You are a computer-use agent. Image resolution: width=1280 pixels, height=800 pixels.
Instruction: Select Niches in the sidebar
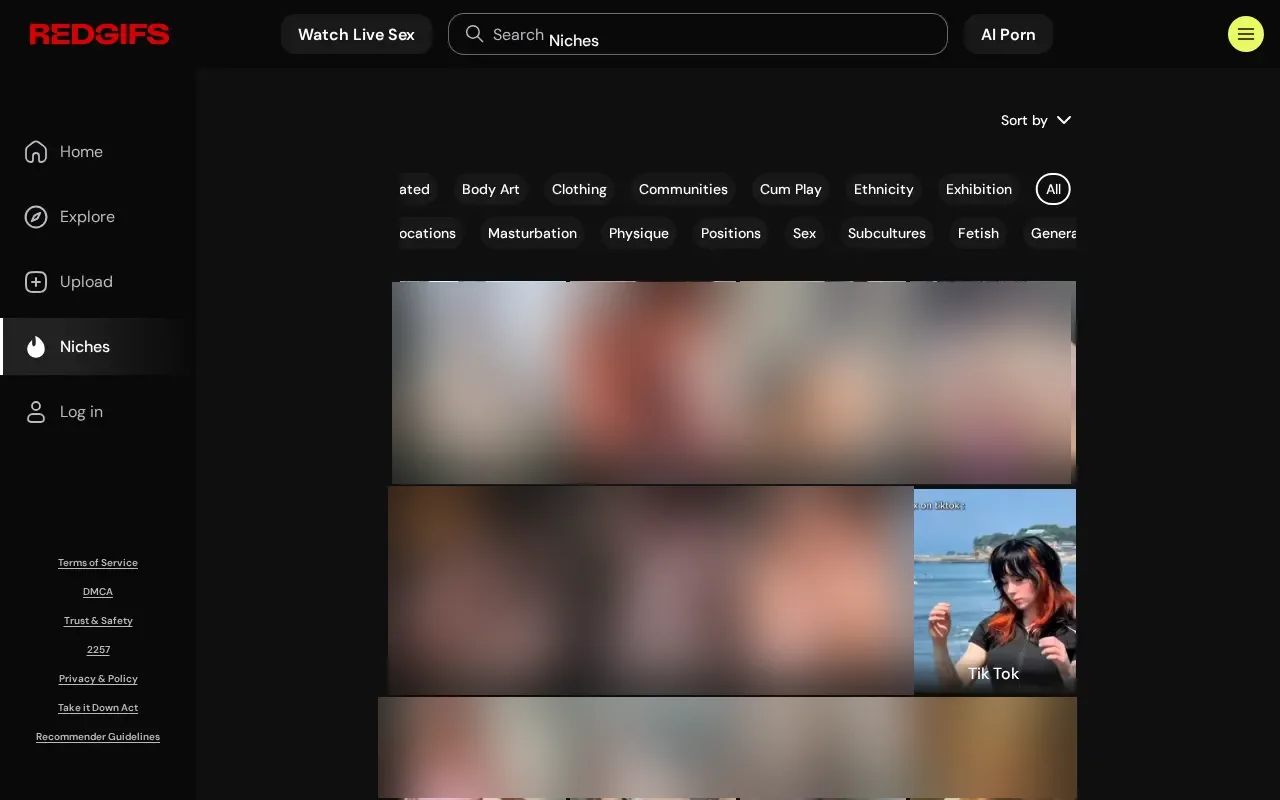tap(98, 347)
